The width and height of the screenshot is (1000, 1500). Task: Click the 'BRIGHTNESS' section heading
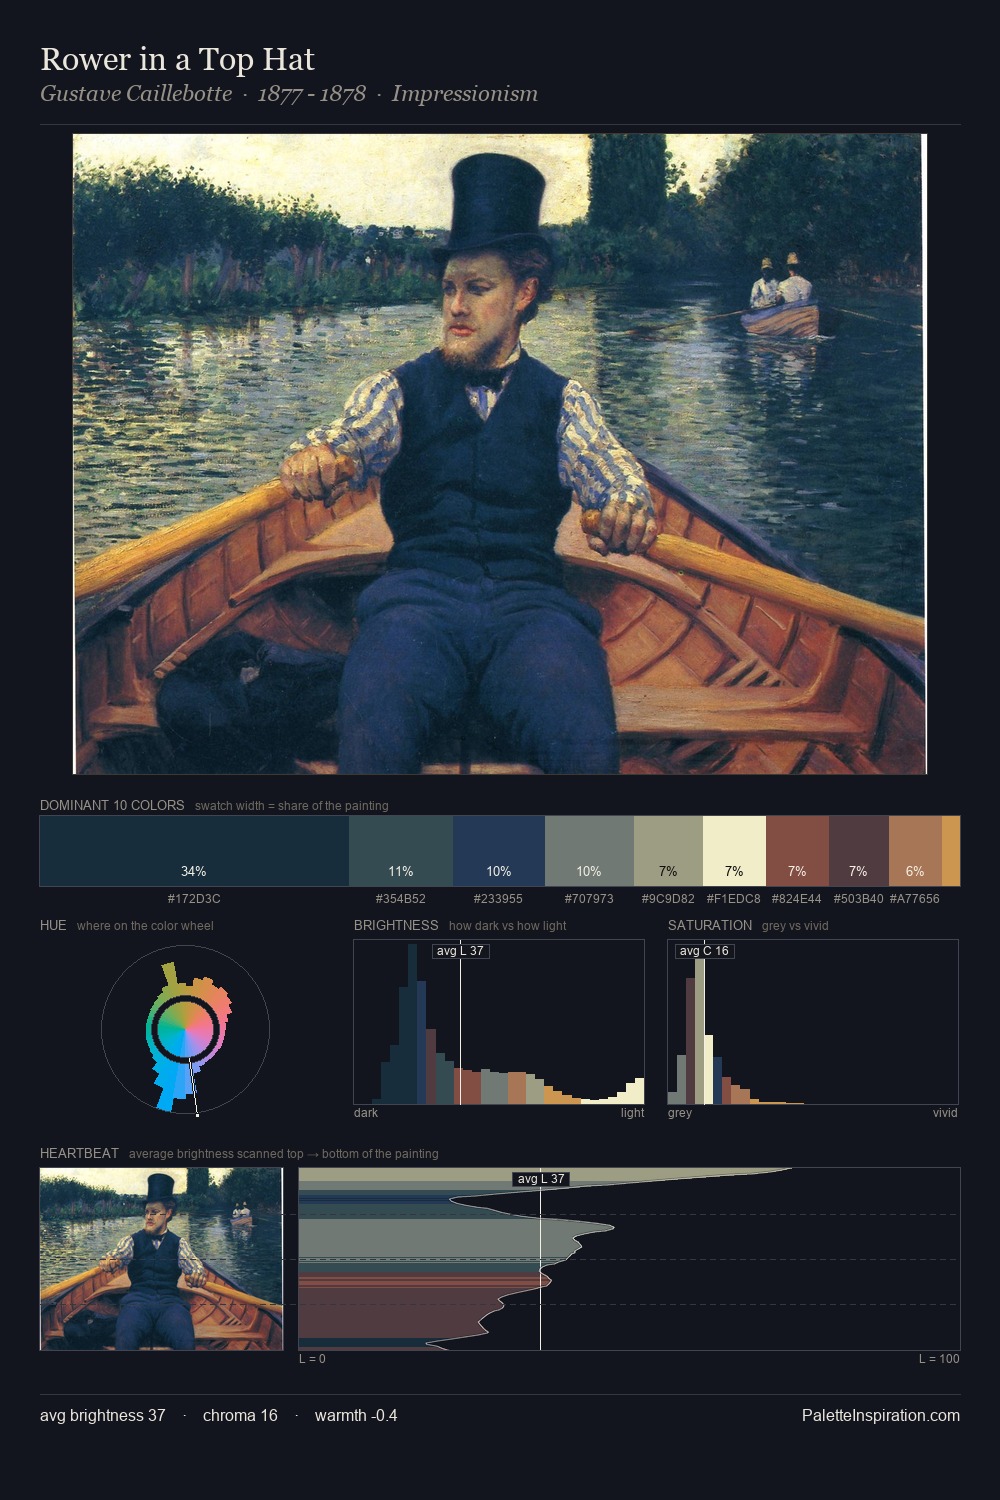[396, 925]
